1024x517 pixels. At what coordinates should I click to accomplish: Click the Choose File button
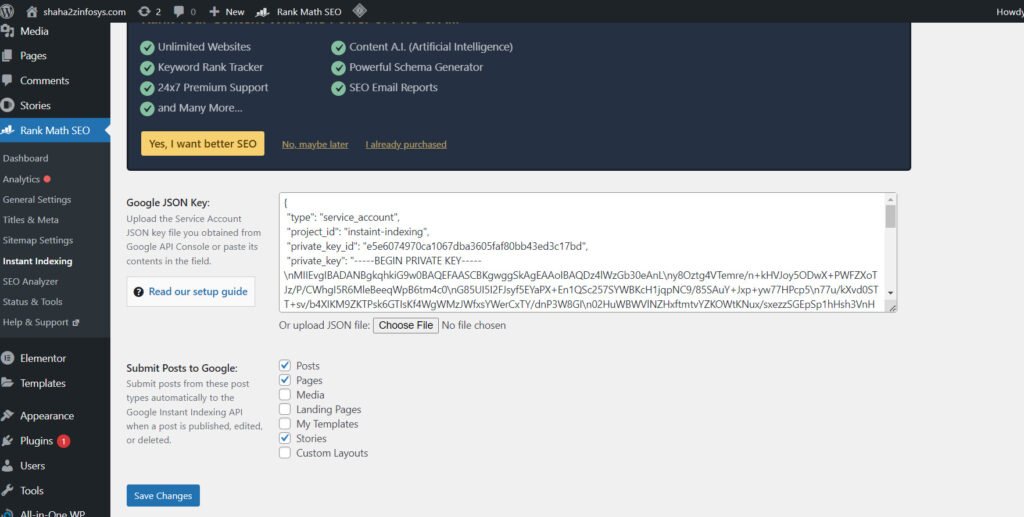coord(406,325)
